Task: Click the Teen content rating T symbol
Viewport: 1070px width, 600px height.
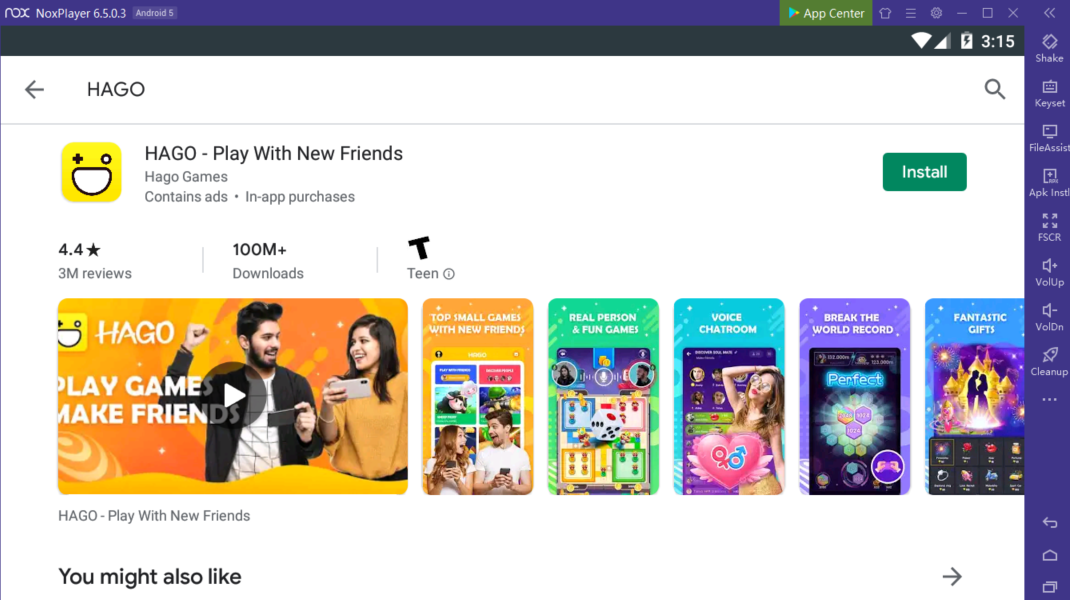Action: tap(419, 248)
